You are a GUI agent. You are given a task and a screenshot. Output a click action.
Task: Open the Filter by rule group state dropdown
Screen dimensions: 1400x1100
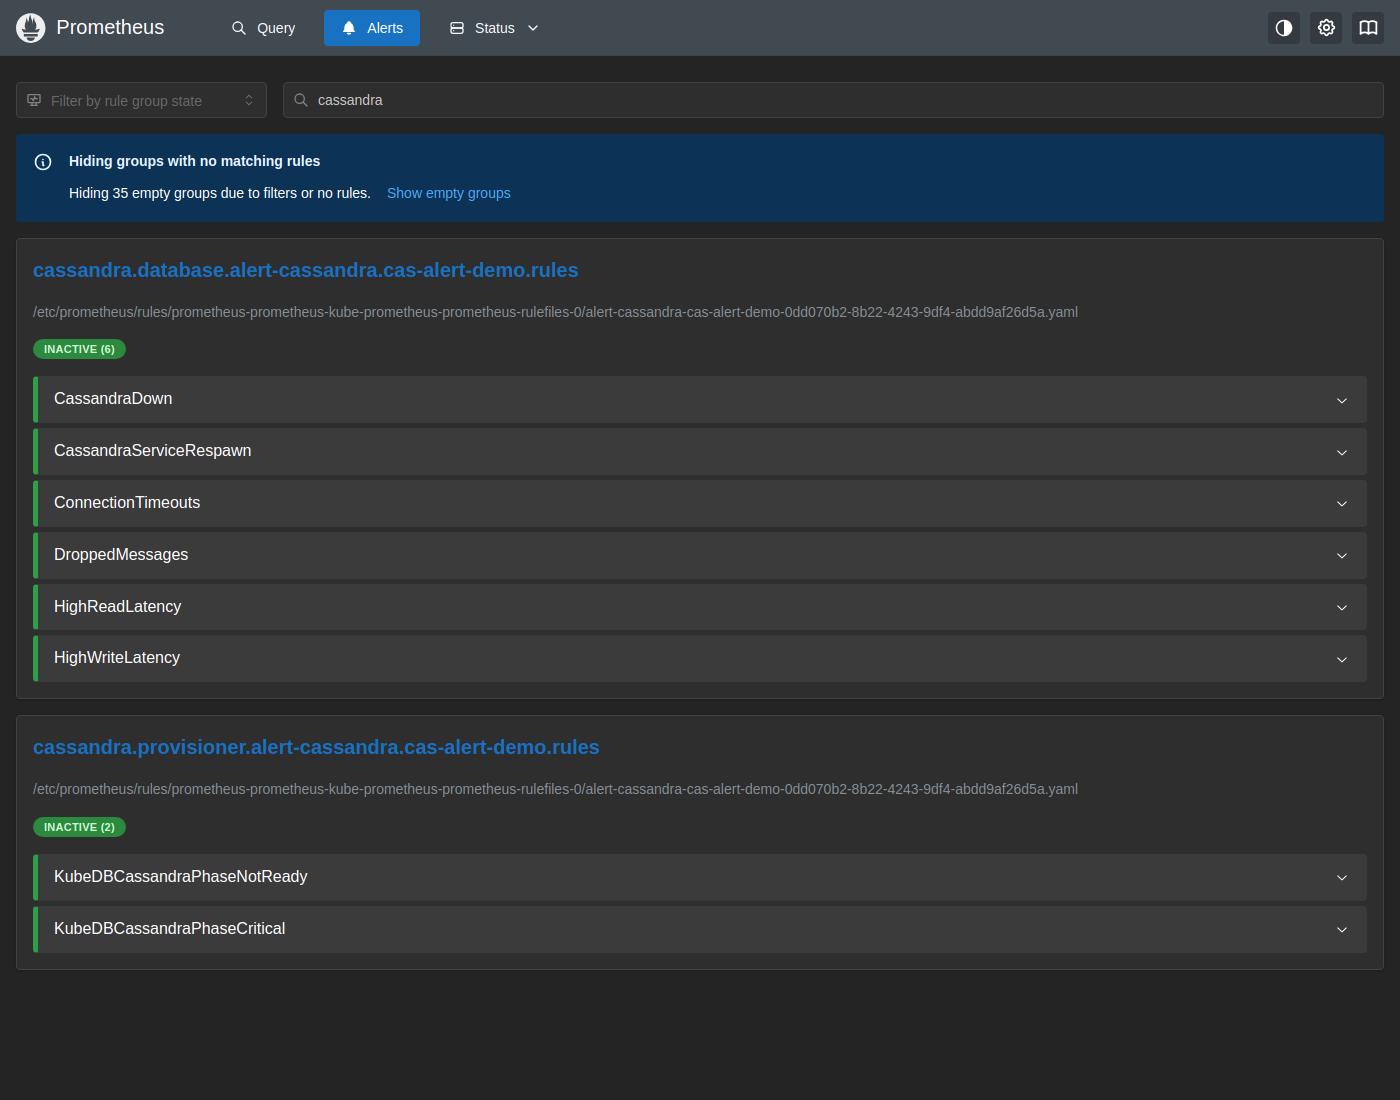141,100
